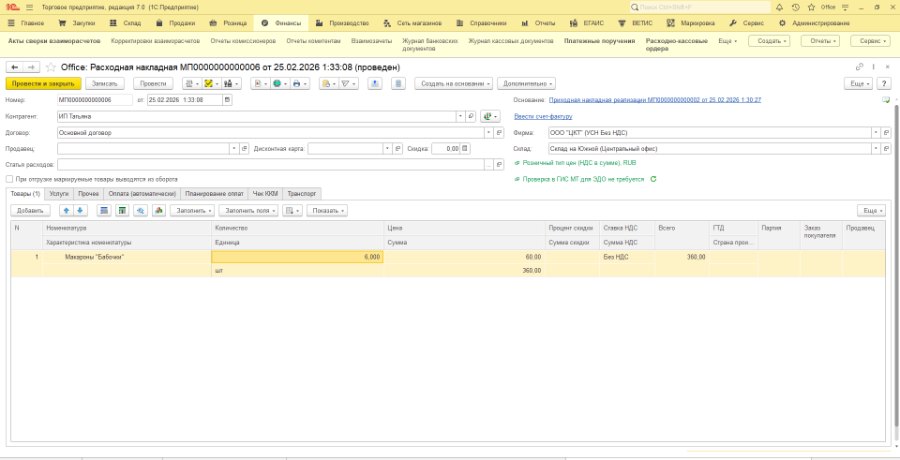Click the calculator icon next to Скидка field
Image resolution: width=900 pixels, height=460 pixels.
pyautogui.click(x=465, y=149)
